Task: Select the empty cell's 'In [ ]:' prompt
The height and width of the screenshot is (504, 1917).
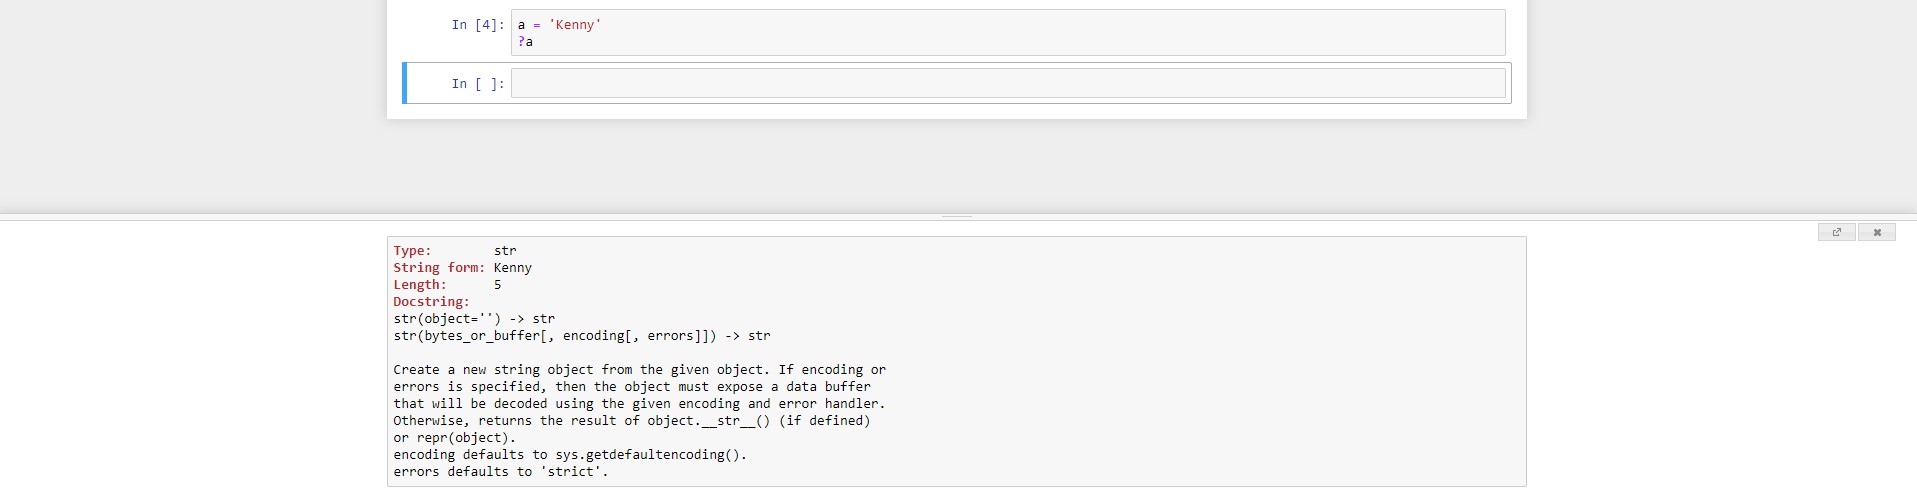Action: click(x=477, y=84)
